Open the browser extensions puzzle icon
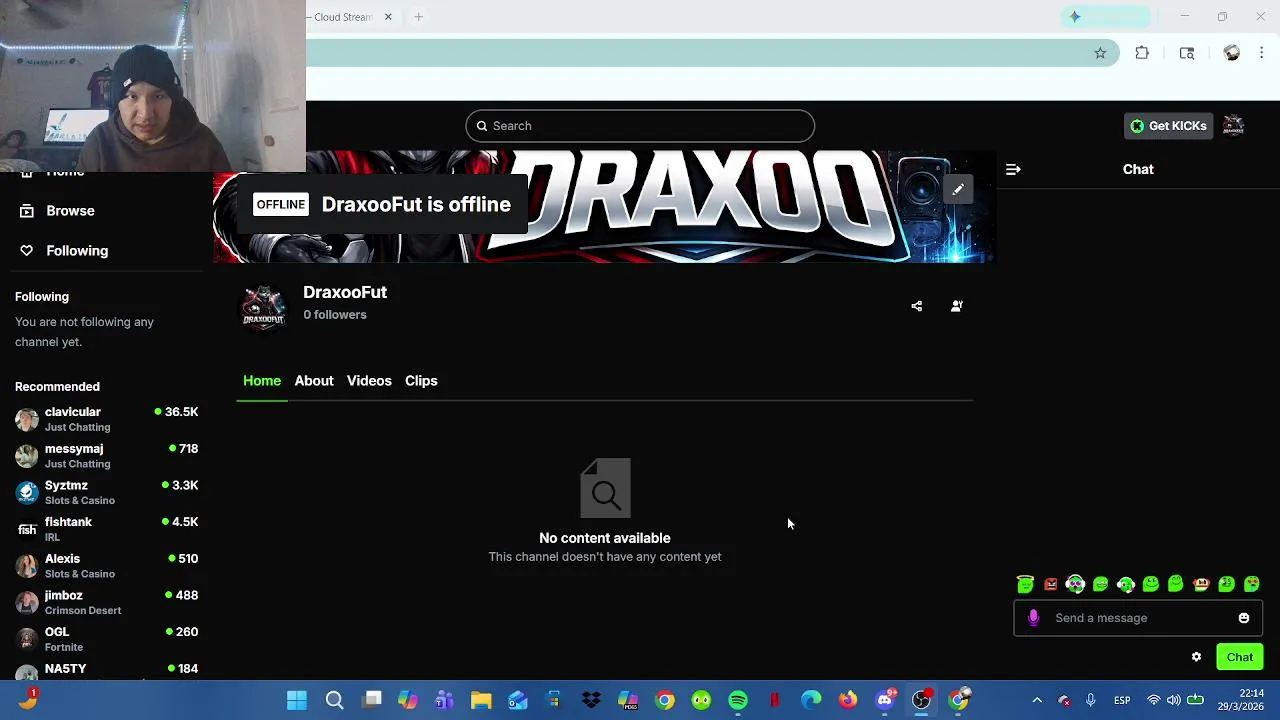The width and height of the screenshot is (1280, 720). coord(1142,53)
